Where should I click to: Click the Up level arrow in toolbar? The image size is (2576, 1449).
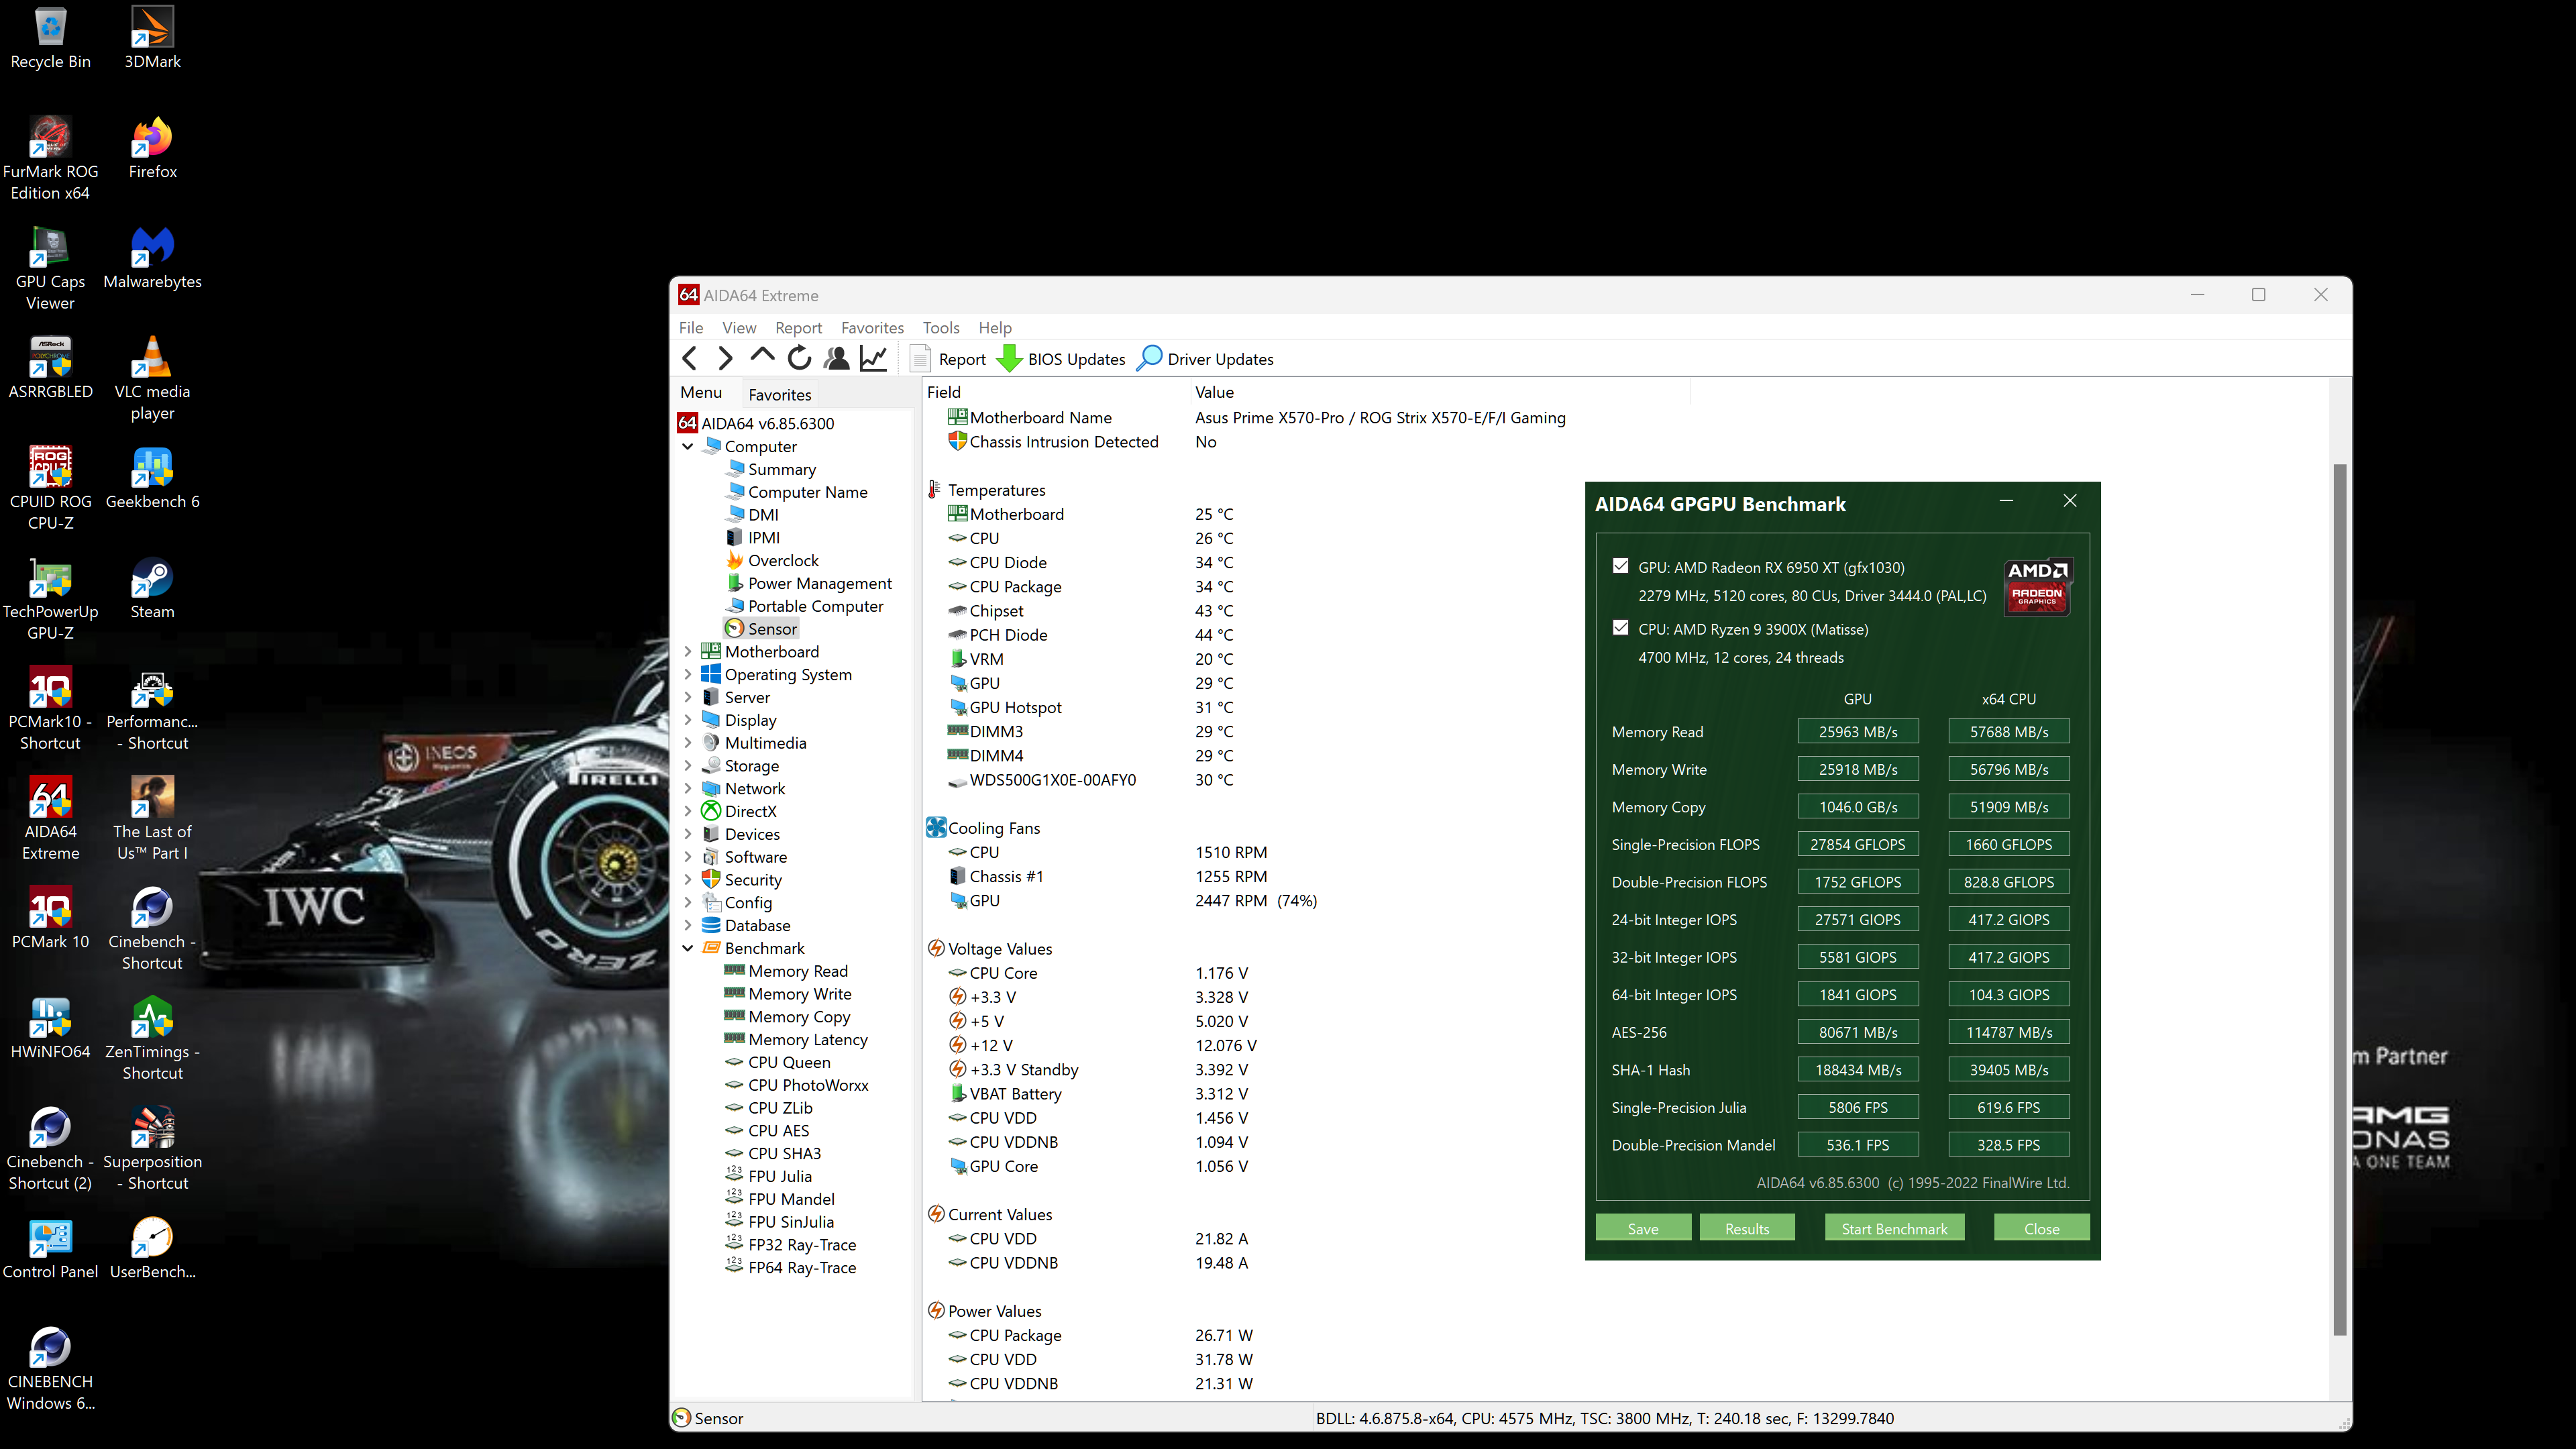[762, 356]
